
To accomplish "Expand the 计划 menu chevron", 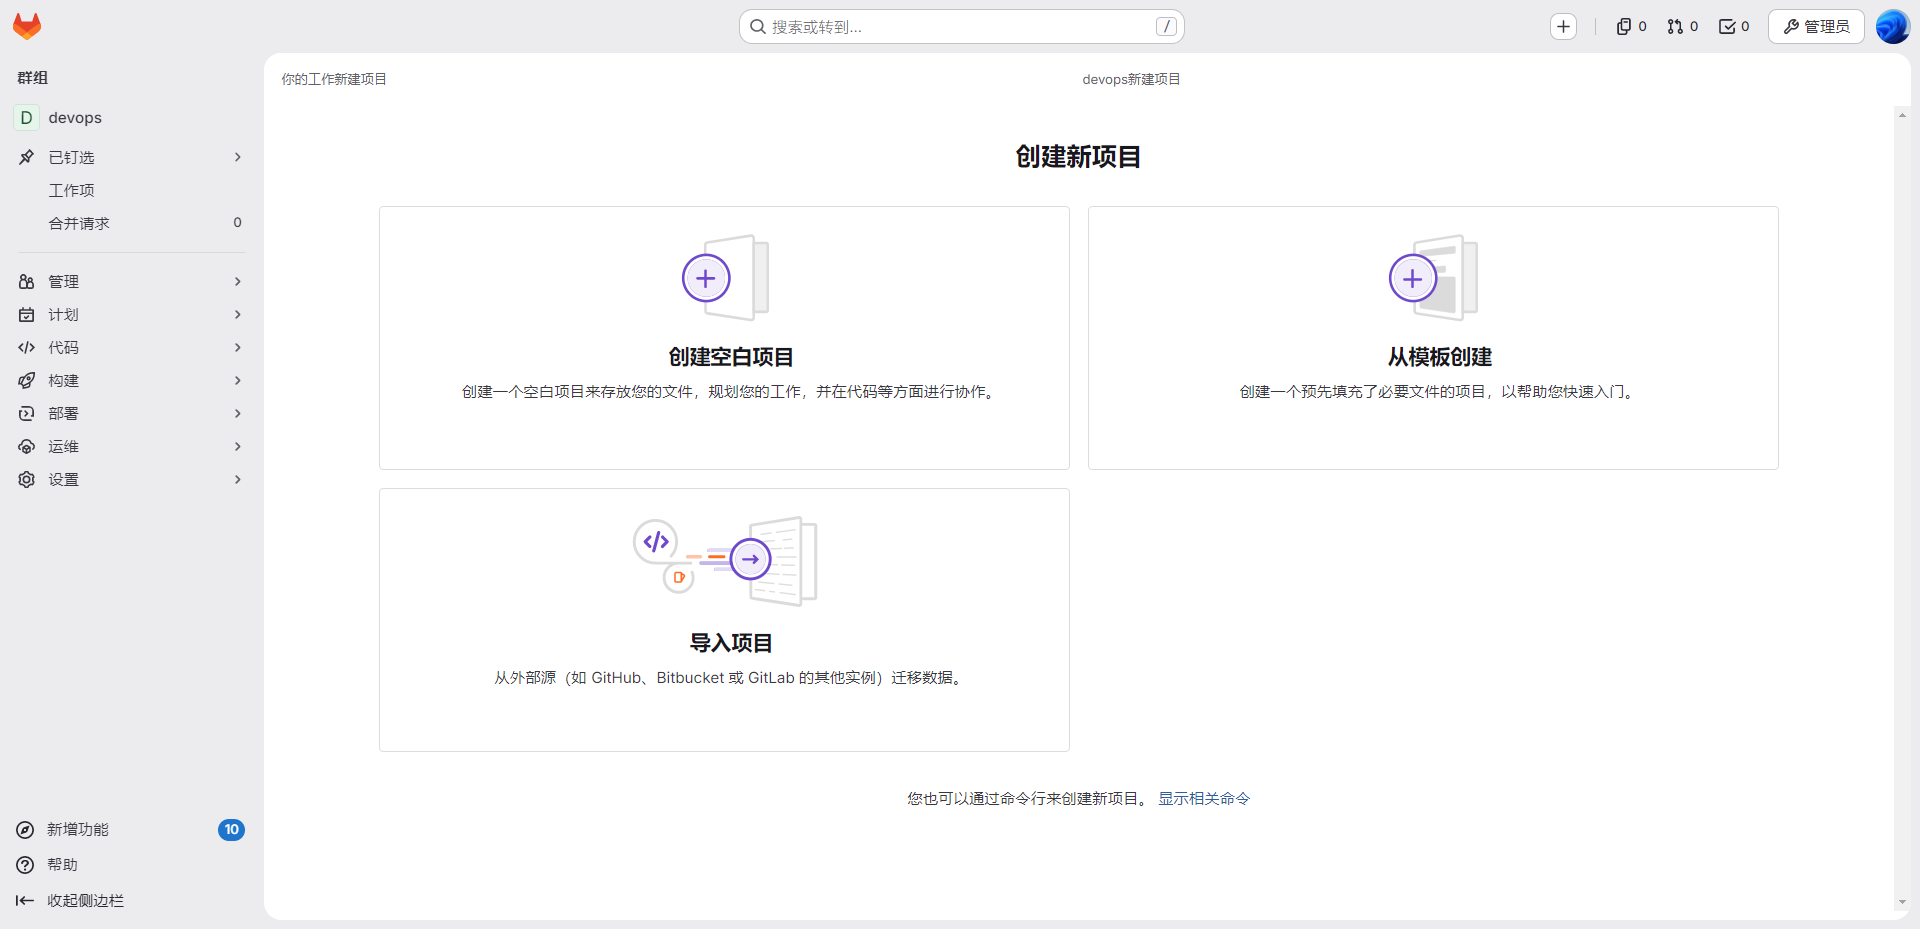I will pos(238,315).
